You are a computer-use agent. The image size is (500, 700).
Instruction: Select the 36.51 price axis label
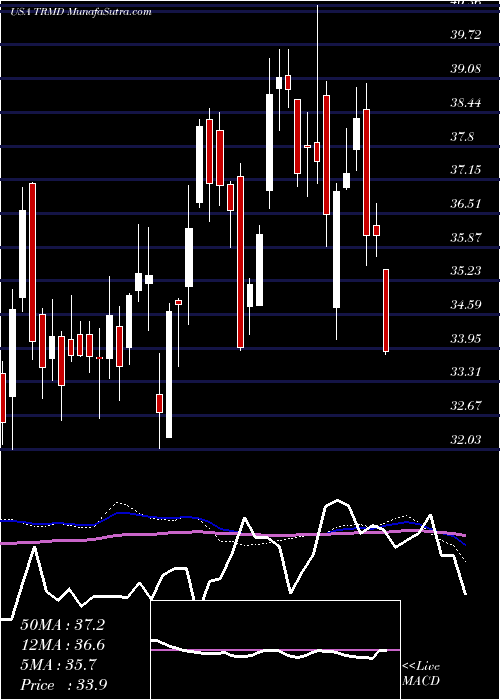click(x=466, y=204)
